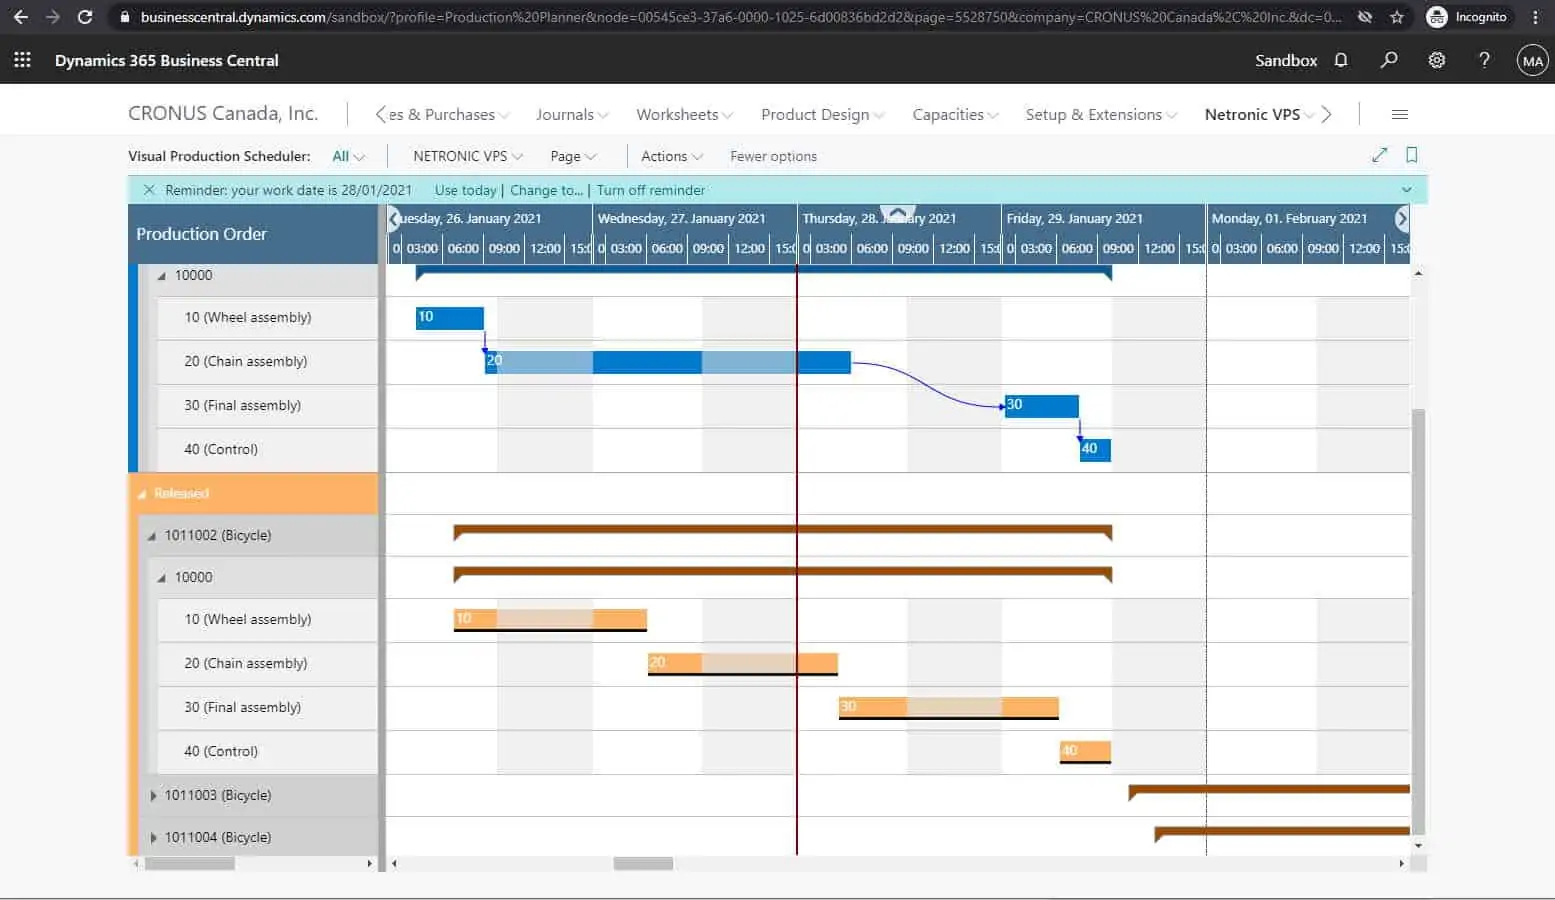Collapse the Released group
This screenshot has height=900, width=1555.
coord(142,494)
